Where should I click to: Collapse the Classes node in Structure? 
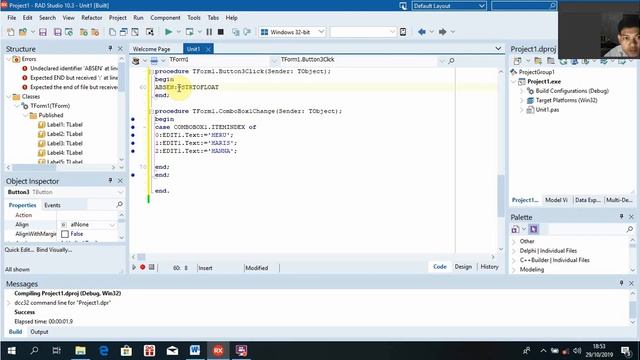click(x=9, y=97)
